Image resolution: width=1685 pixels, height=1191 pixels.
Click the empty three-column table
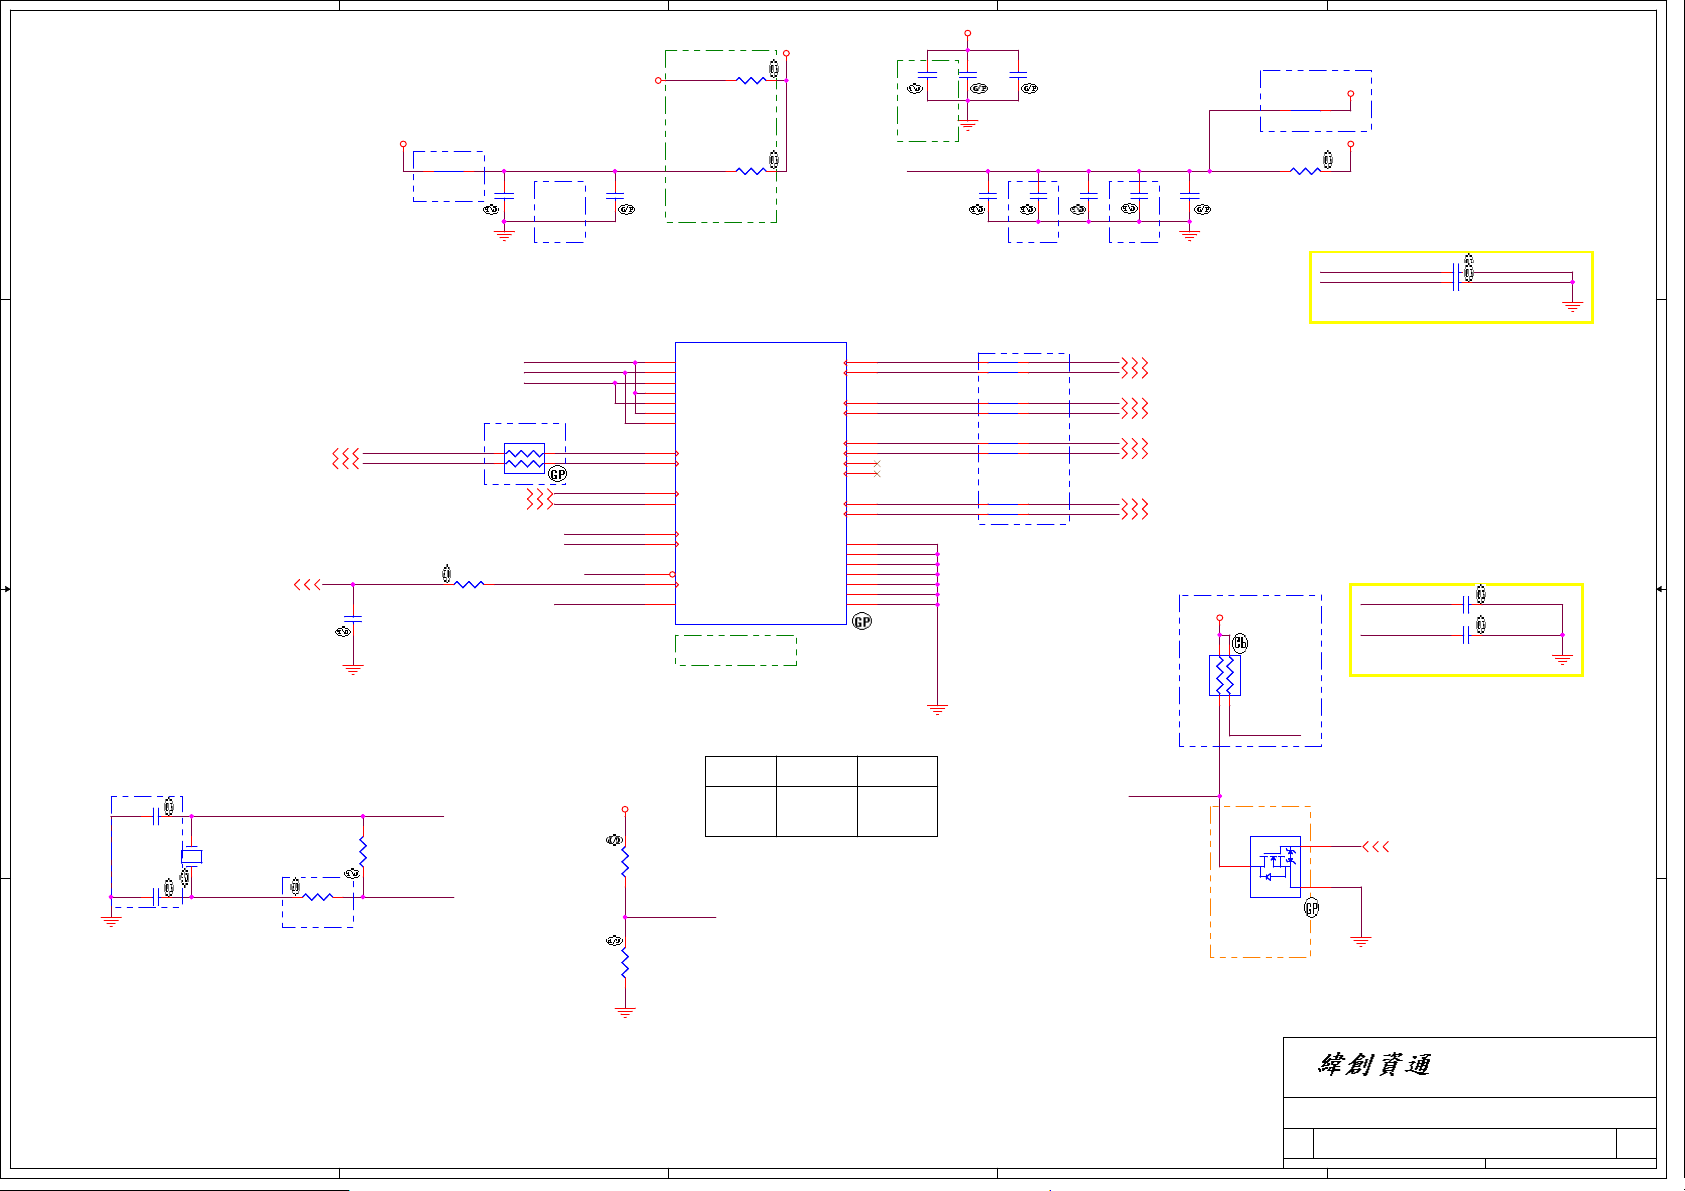point(821,796)
